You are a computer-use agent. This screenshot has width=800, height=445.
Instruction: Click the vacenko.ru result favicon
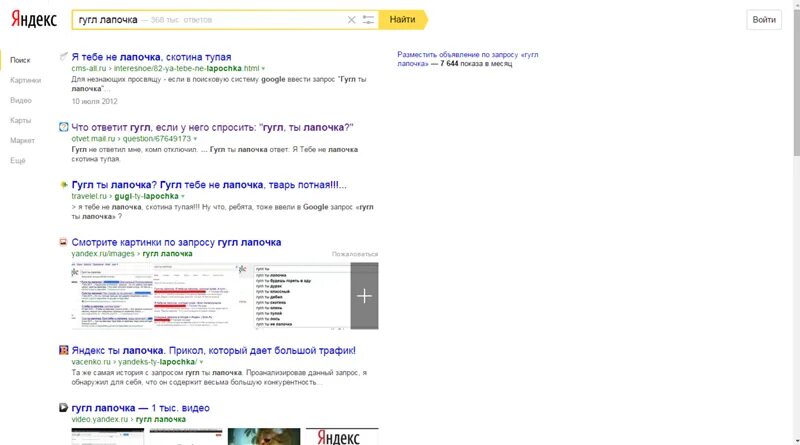point(63,350)
